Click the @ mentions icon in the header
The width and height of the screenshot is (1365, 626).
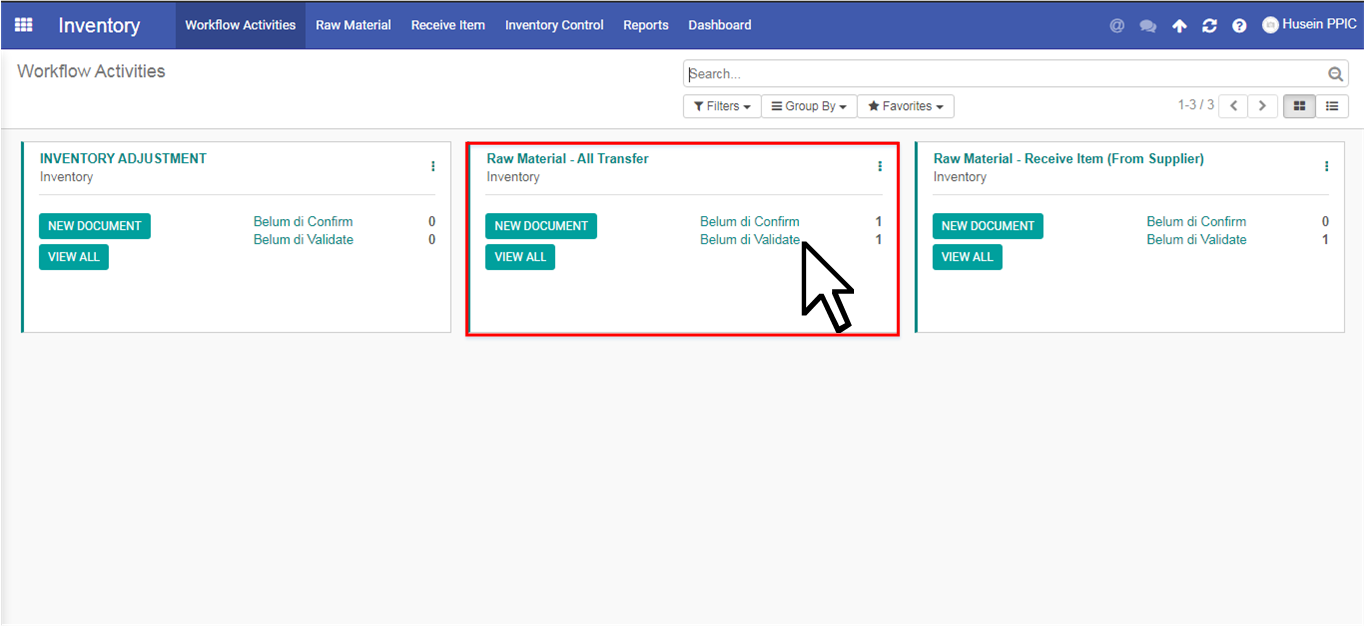point(1117,26)
